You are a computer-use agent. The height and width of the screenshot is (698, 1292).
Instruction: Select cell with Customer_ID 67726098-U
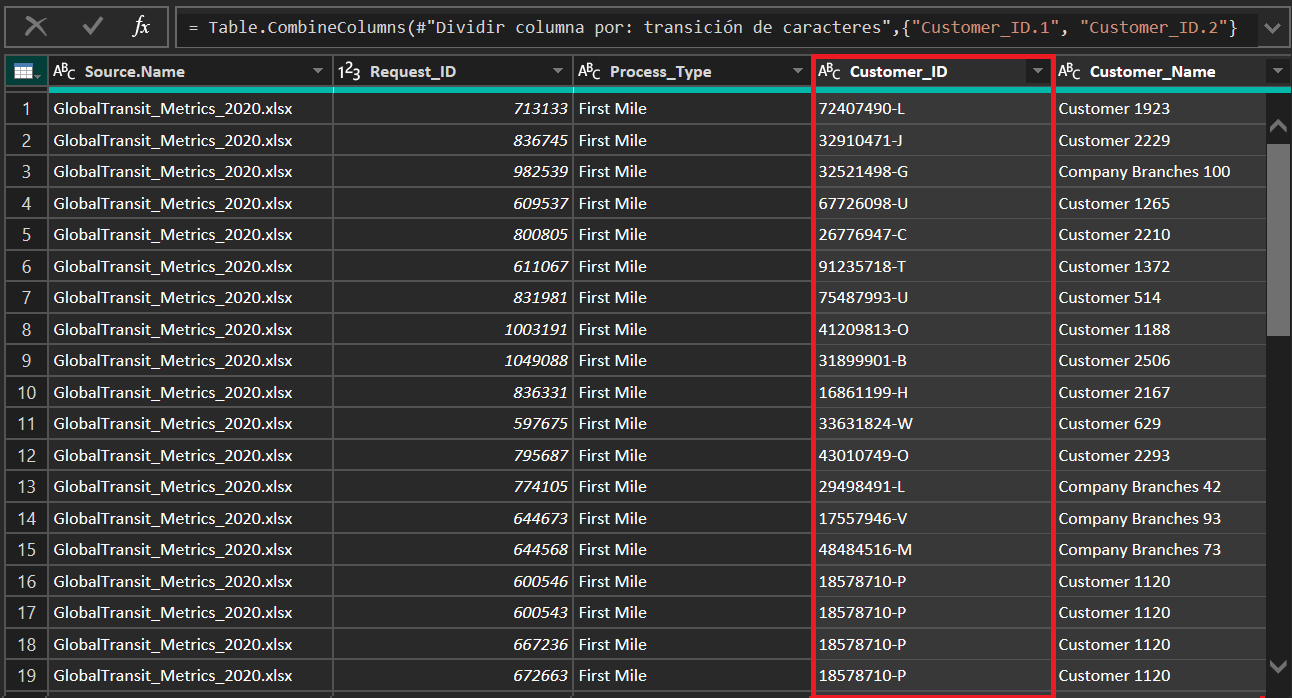click(933, 203)
